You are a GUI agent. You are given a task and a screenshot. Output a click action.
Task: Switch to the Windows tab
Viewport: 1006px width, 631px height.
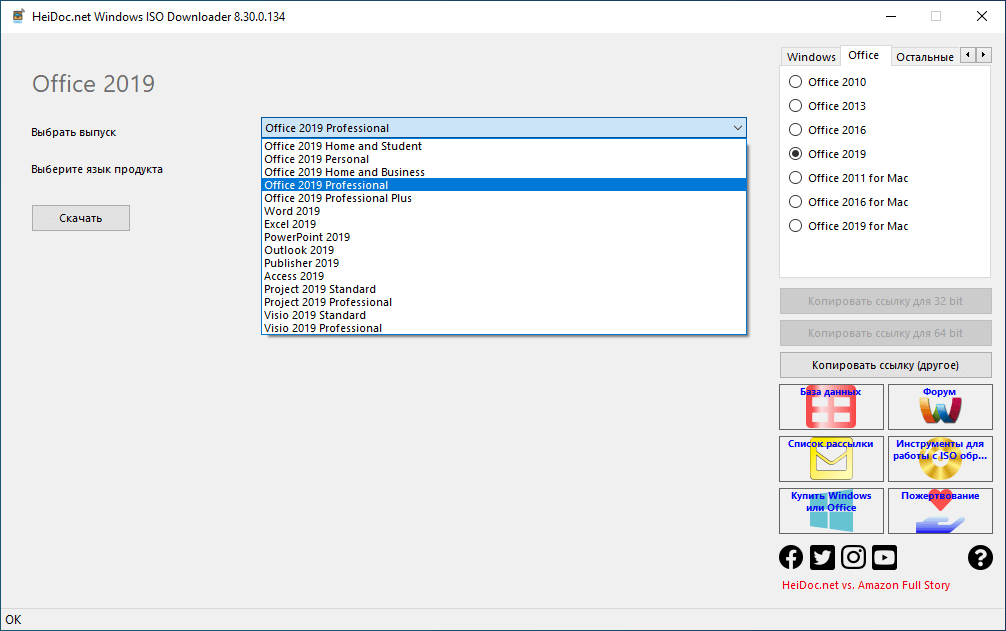click(x=811, y=56)
